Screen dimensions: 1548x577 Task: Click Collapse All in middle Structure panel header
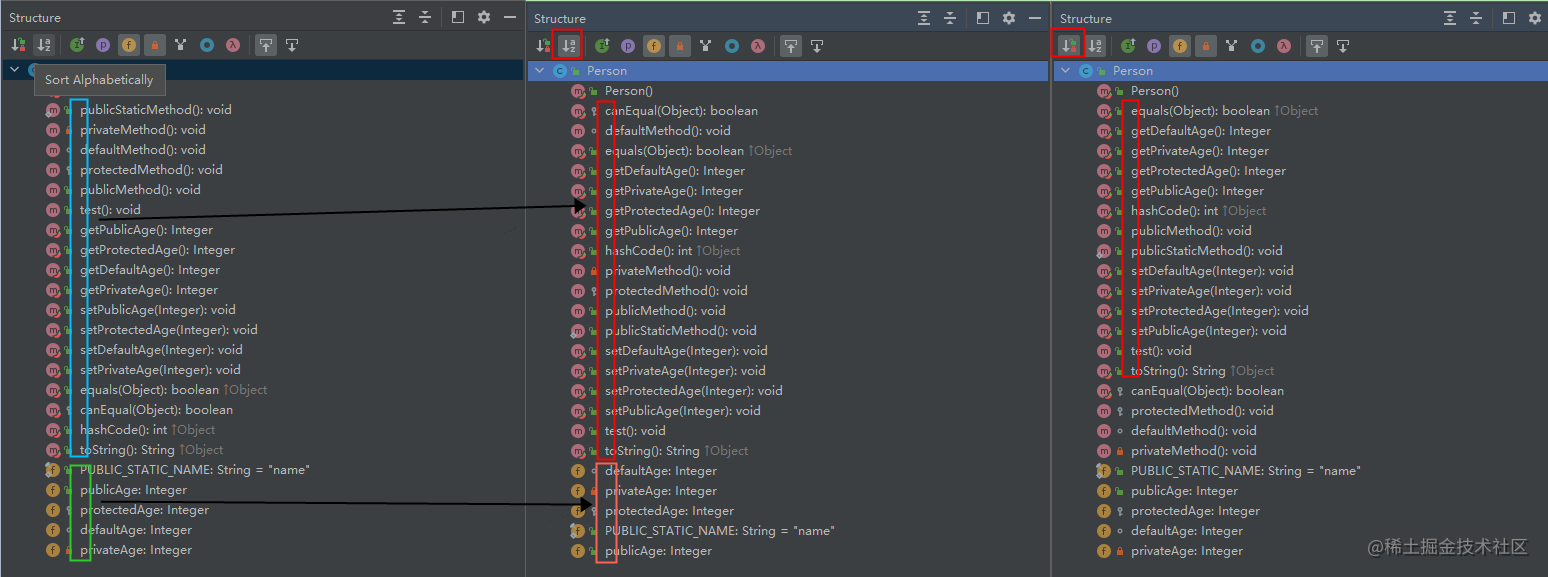(x=950, y=18)
